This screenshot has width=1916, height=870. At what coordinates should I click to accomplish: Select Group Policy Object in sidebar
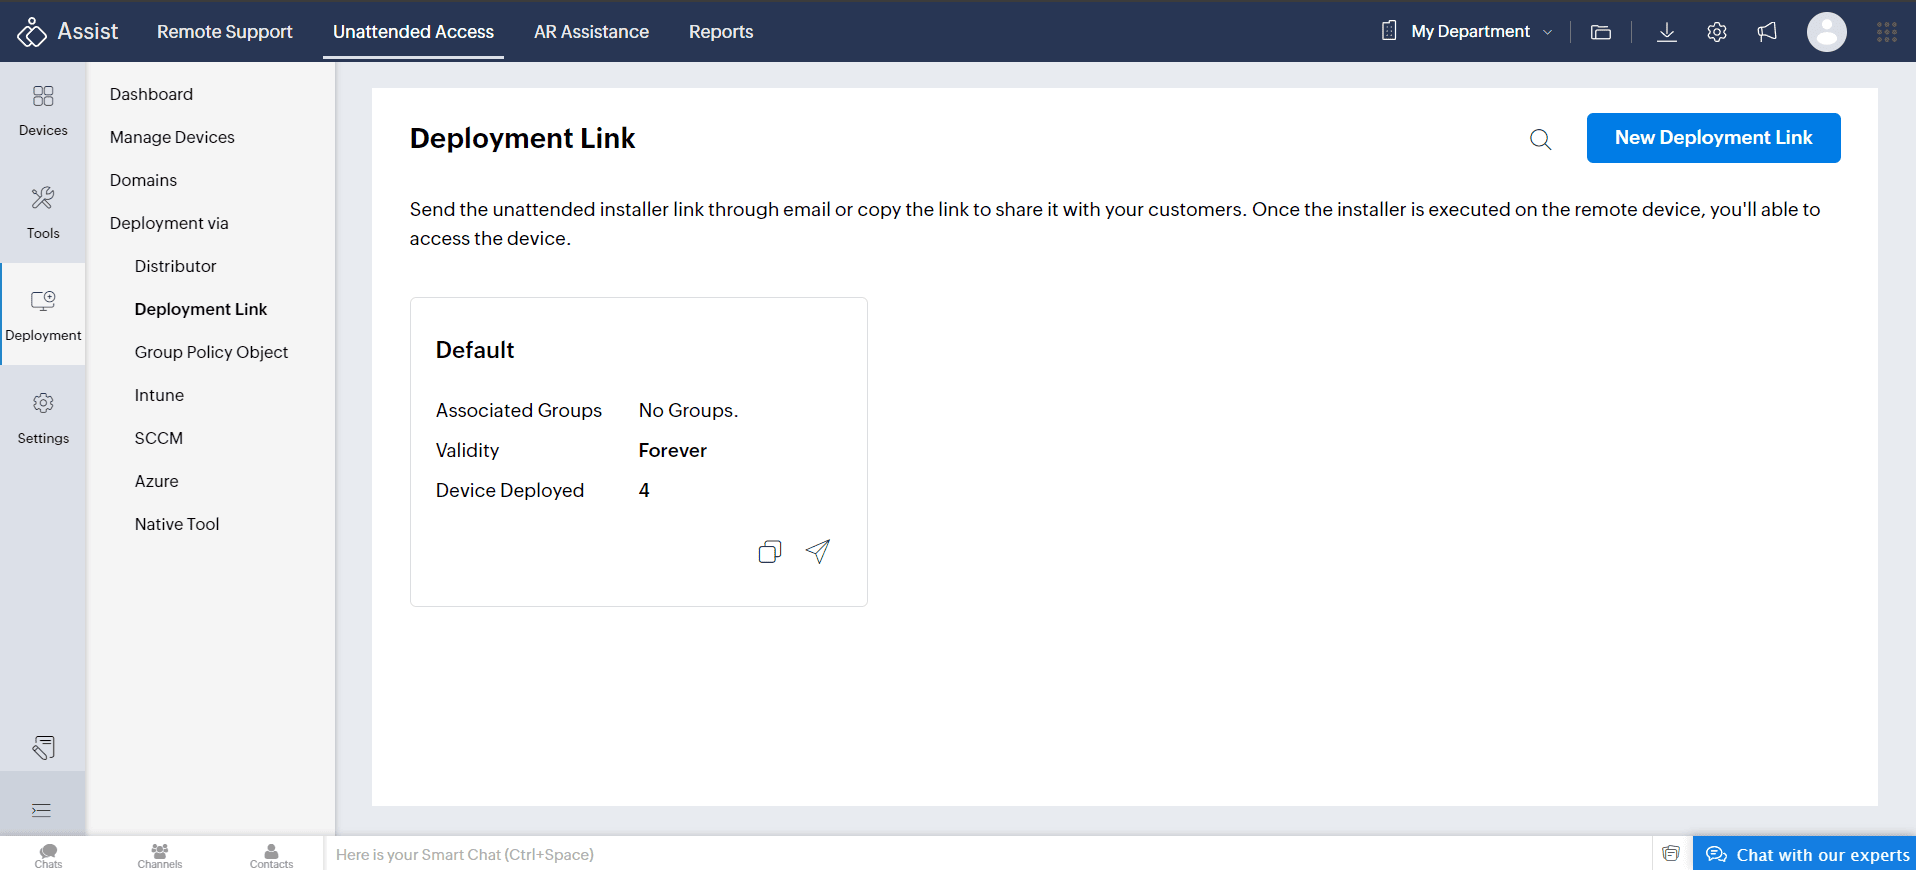point(211,352)
